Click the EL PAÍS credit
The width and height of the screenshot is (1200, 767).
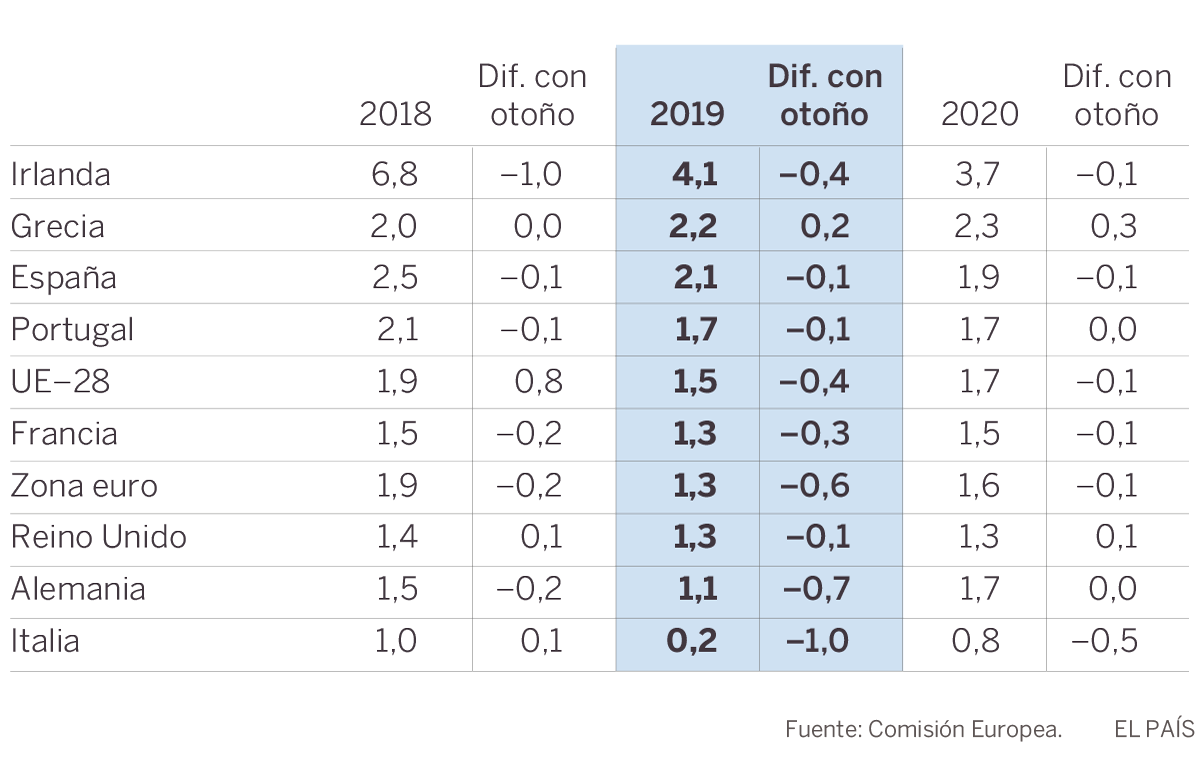coord(1154,729)
